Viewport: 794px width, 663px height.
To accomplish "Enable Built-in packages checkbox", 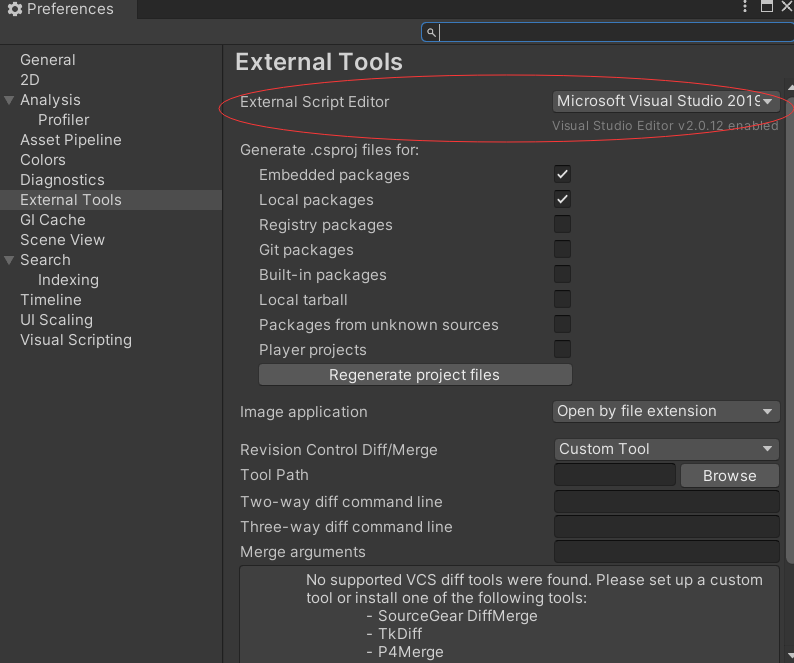I will tap(562, 274).
